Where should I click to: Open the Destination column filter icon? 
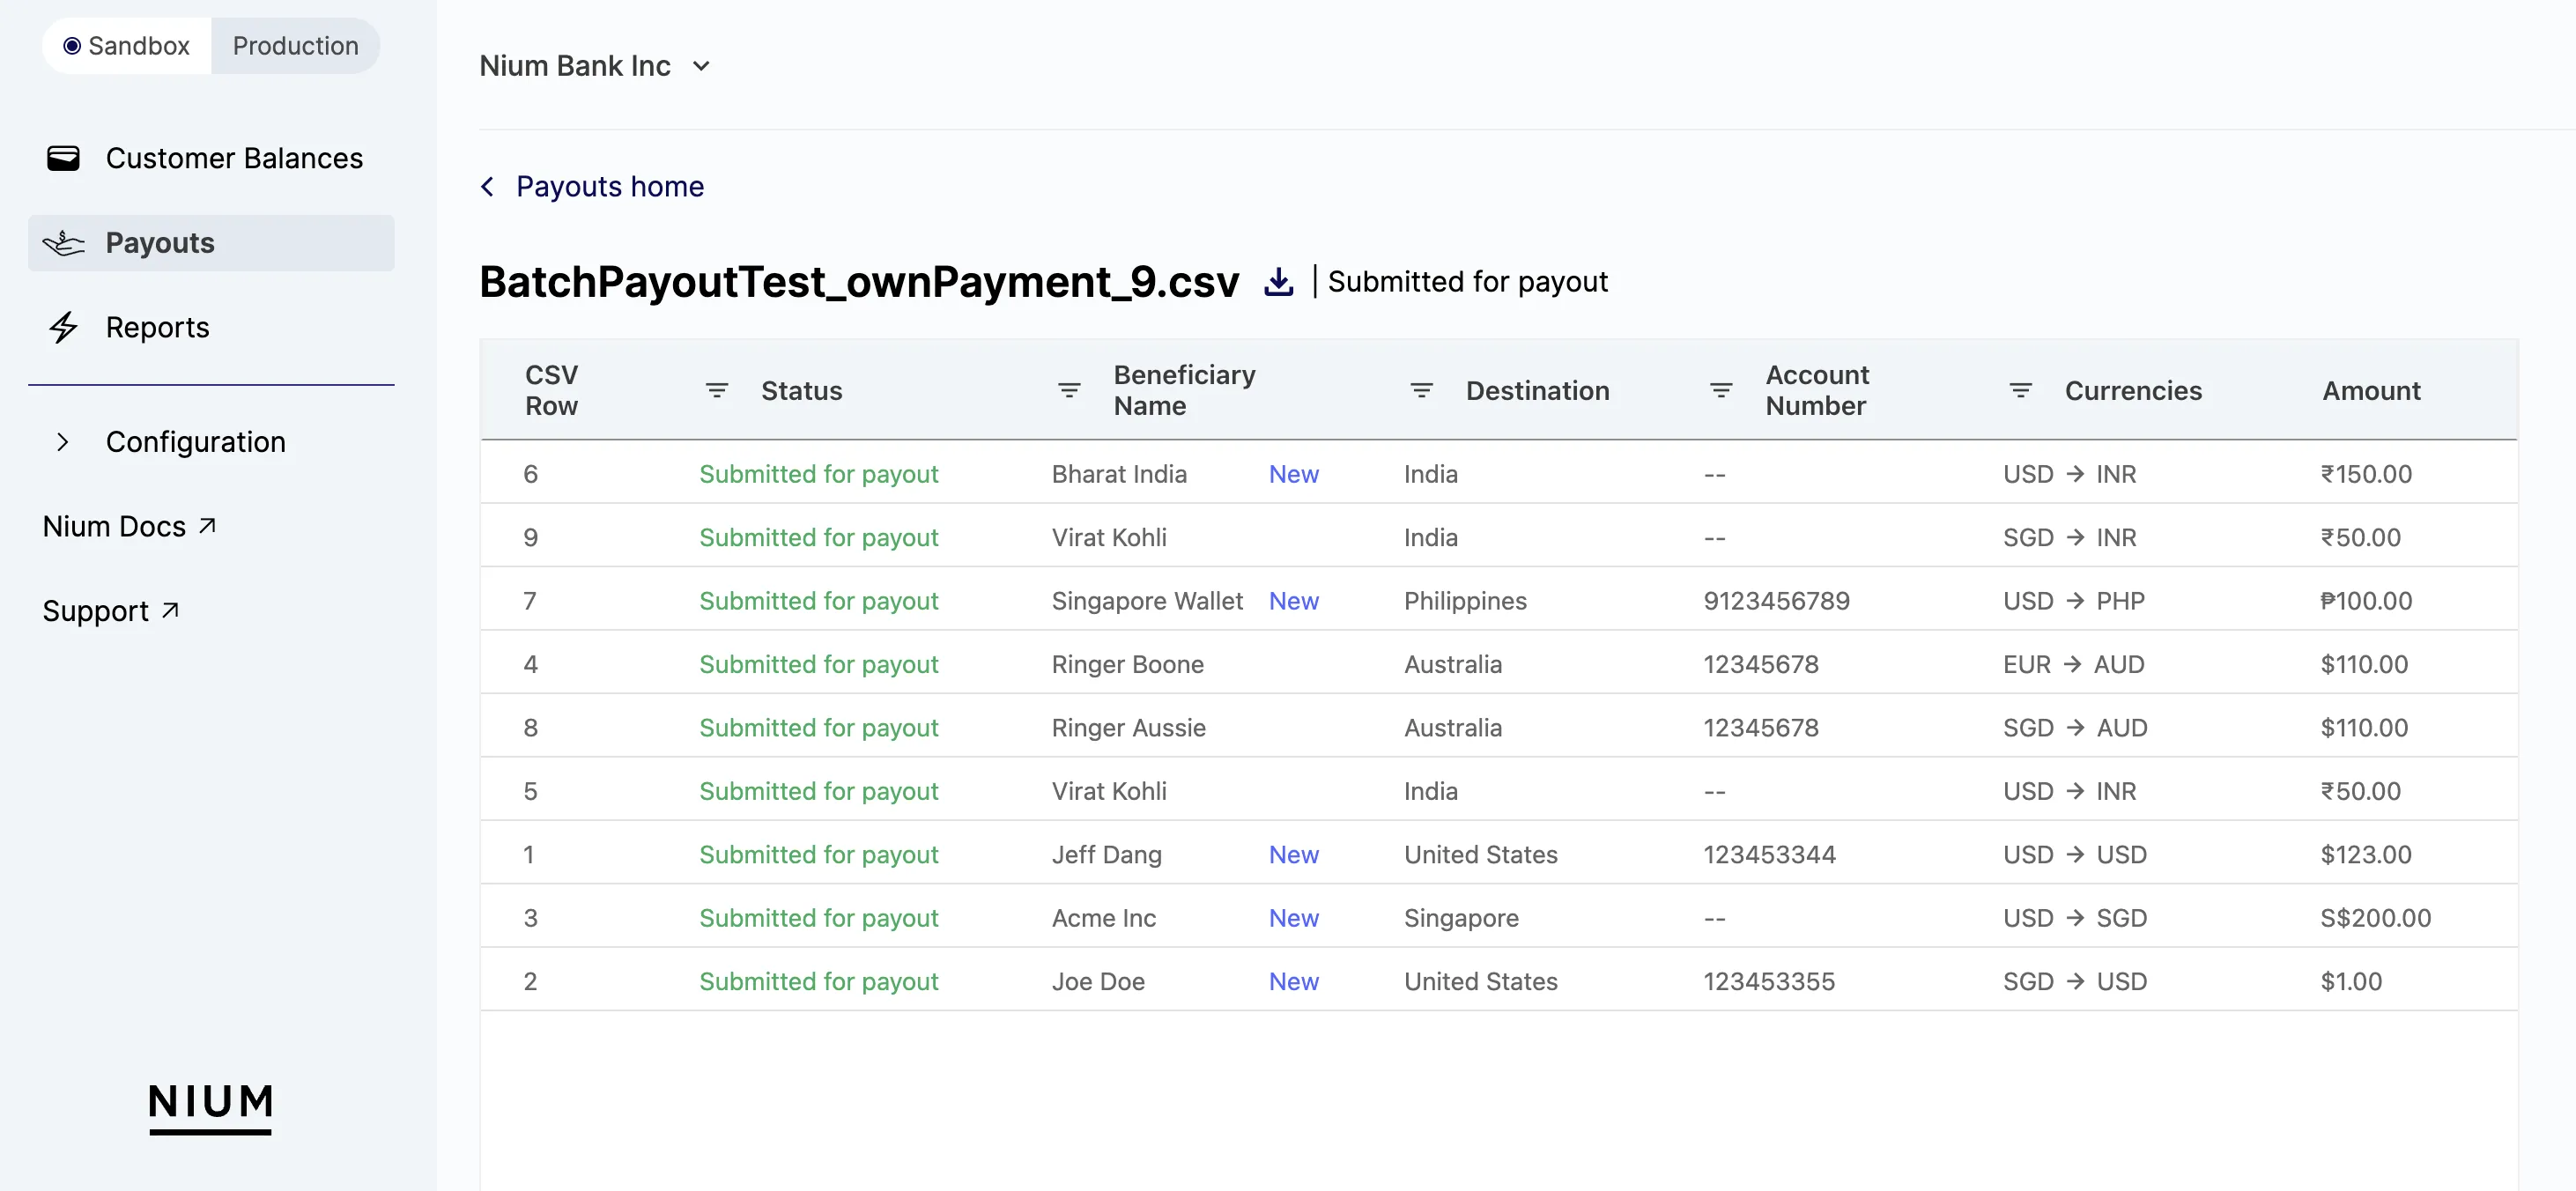coord(1421,390)
